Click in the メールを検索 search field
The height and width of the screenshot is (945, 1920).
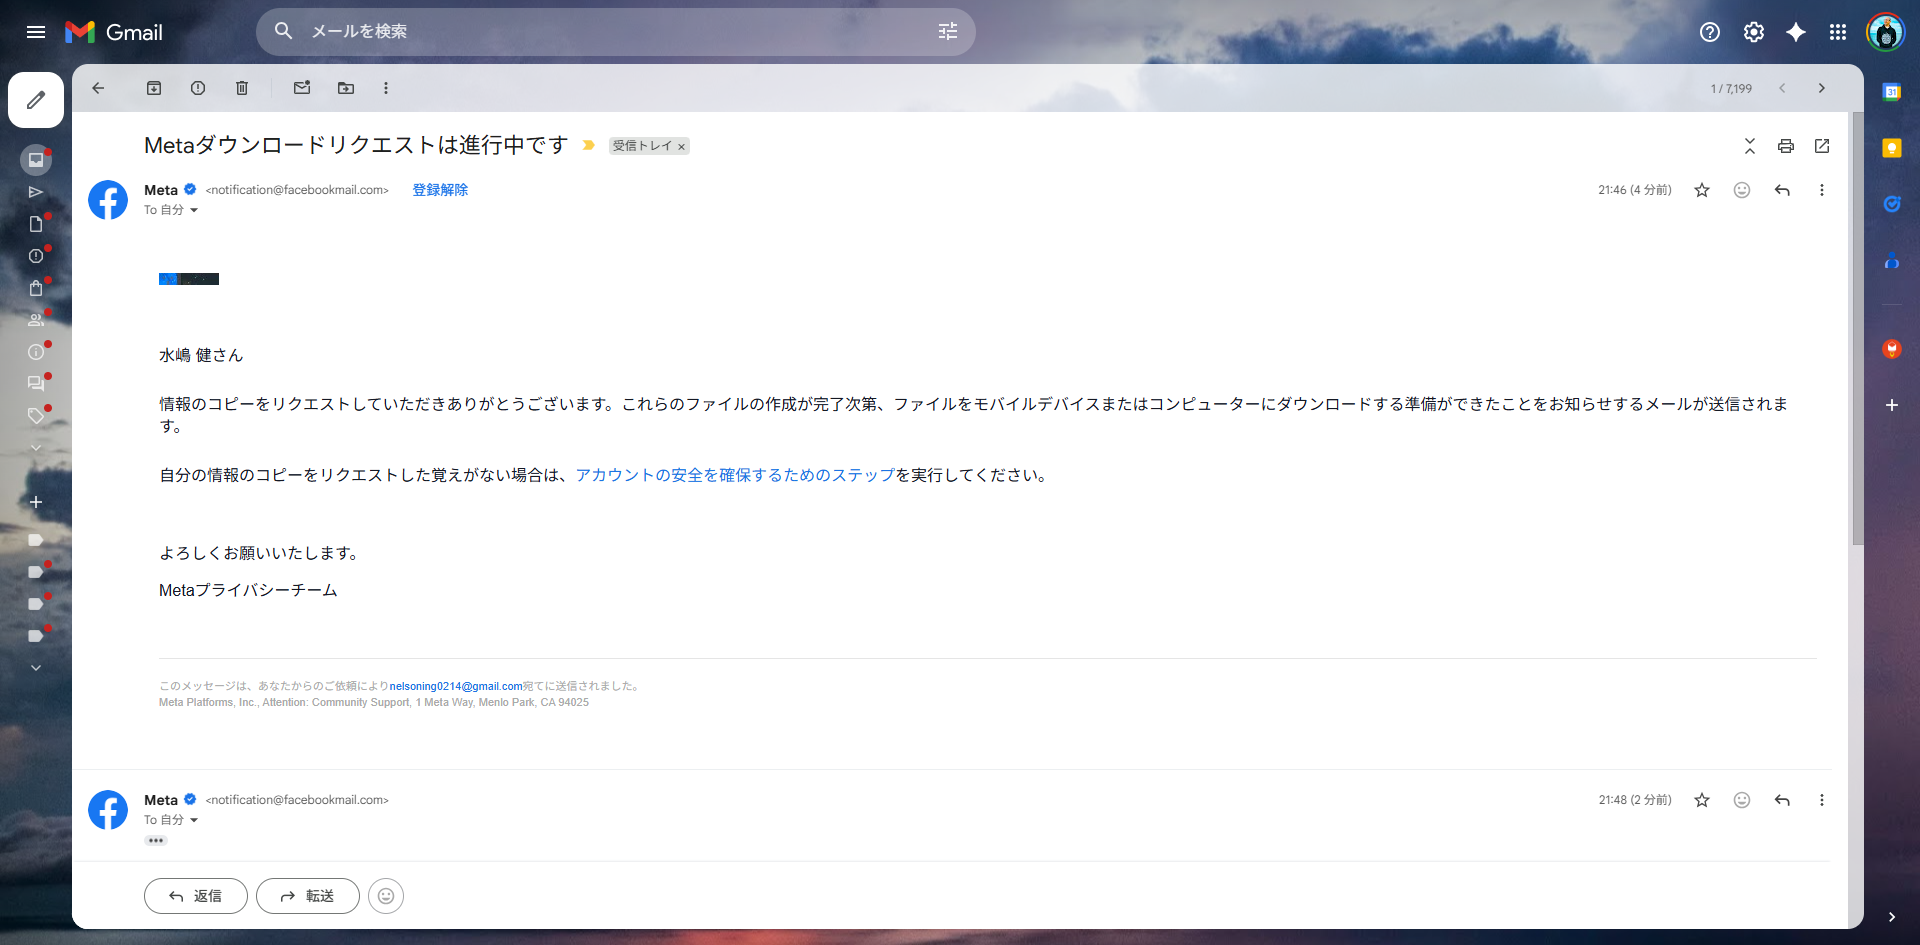(600, 32)
